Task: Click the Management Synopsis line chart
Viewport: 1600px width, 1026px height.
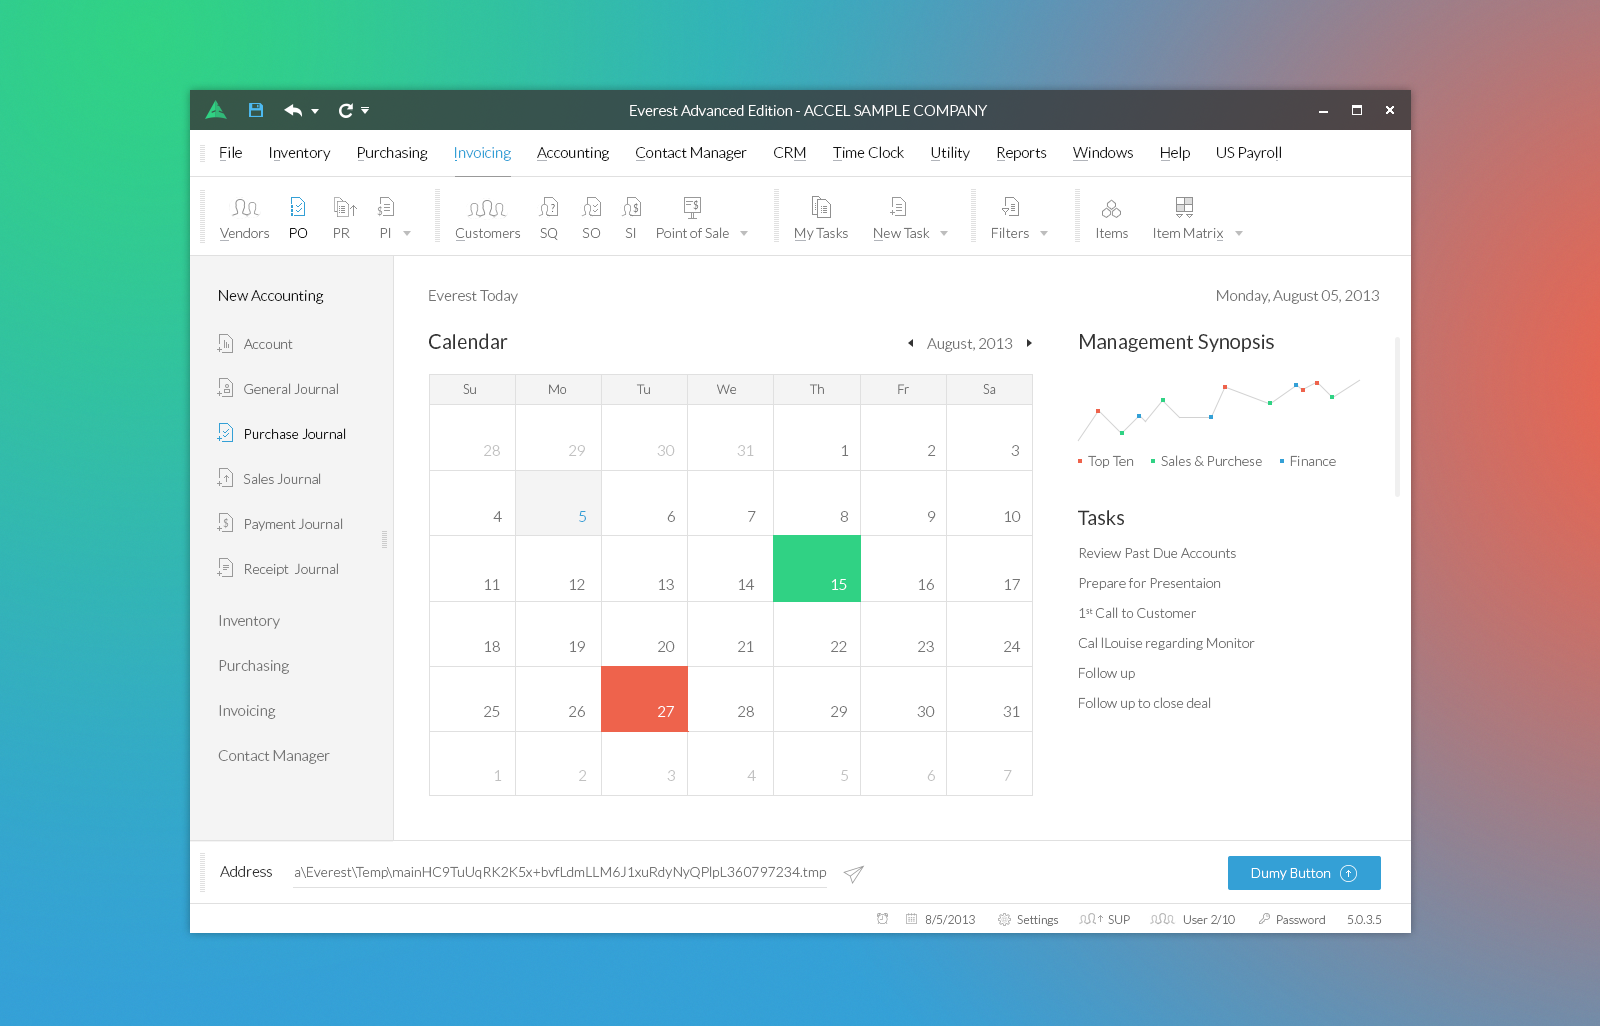Action: tap(1219, 409)
